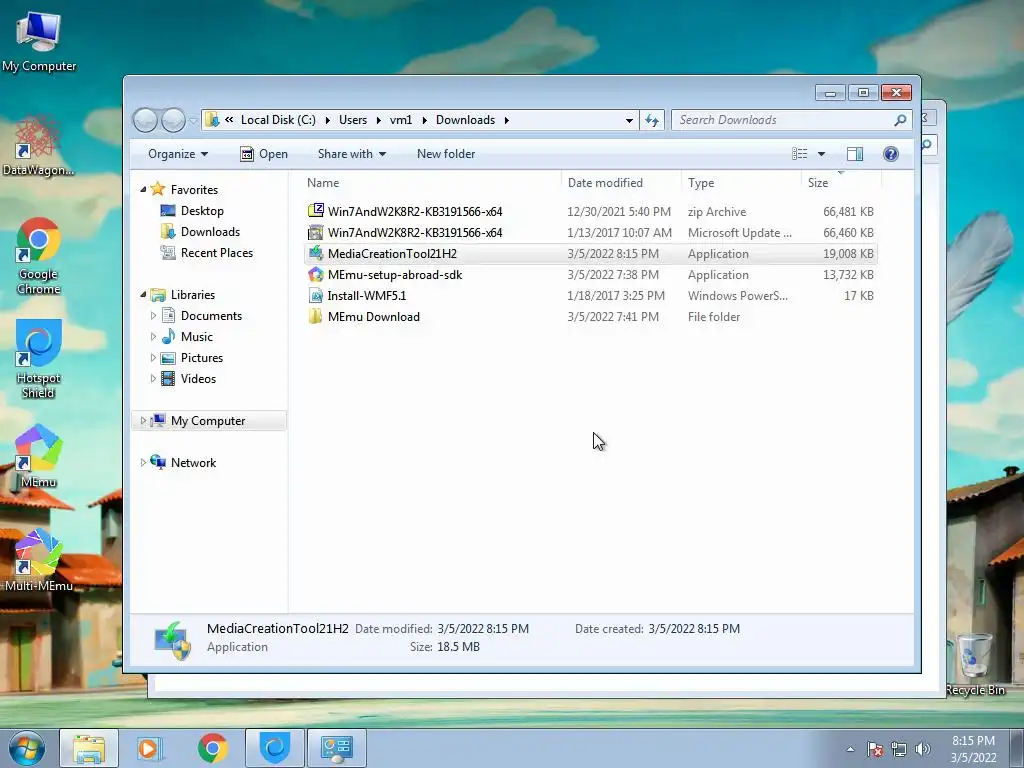Open Hotspot Shield taskbar button
1024x768 pixels.
pyautogui.click(x=274, y=748)
